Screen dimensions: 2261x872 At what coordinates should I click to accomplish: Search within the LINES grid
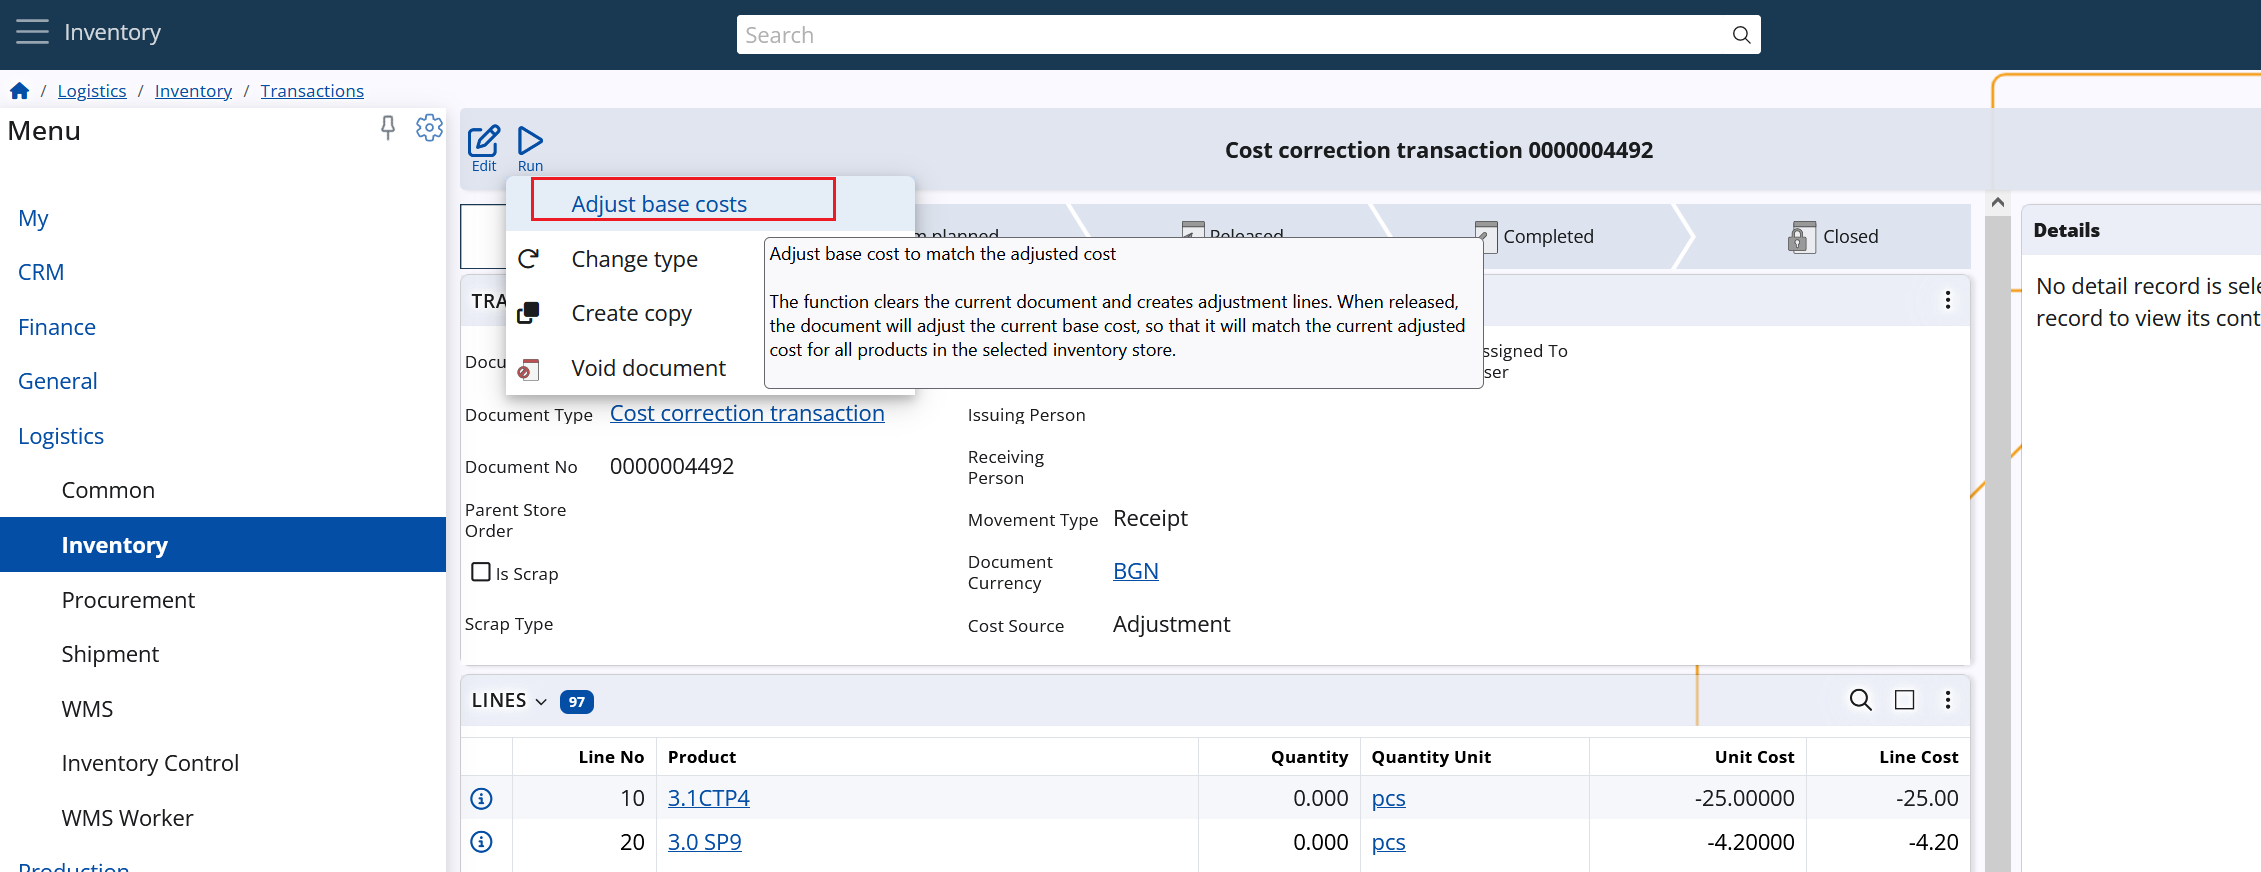pos(1860,700)
